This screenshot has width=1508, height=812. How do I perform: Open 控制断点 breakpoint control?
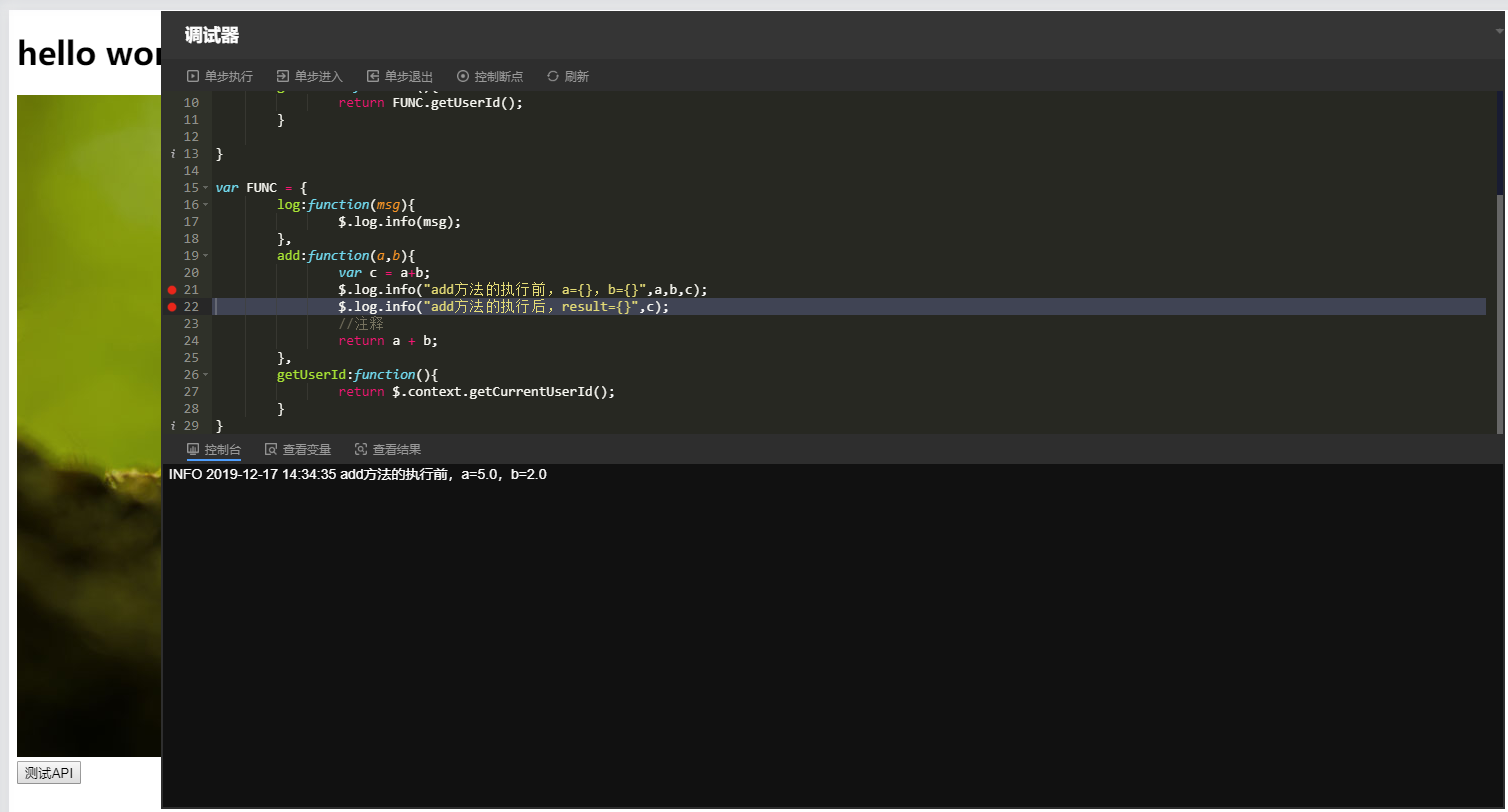(490, 76)
